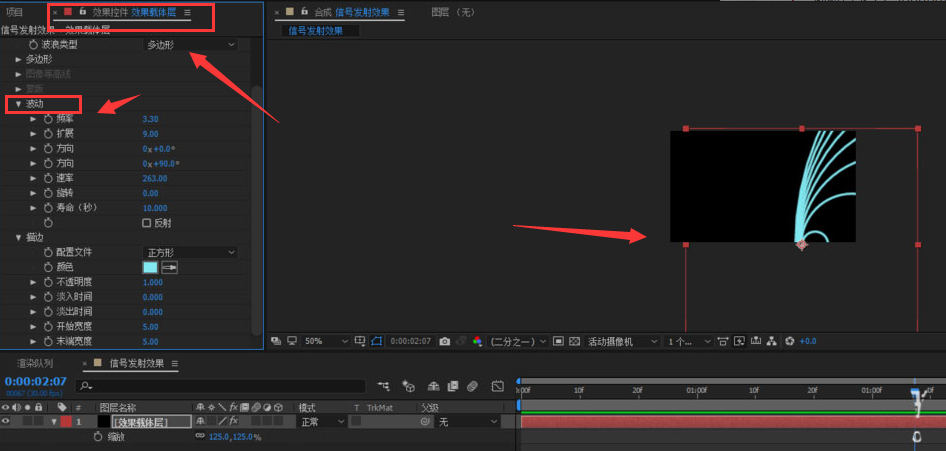The height and width of the screenshot is (451, 946).
Task: Click the show channel RGB icon
Action: pyautogui.click(x=477, y=341)
